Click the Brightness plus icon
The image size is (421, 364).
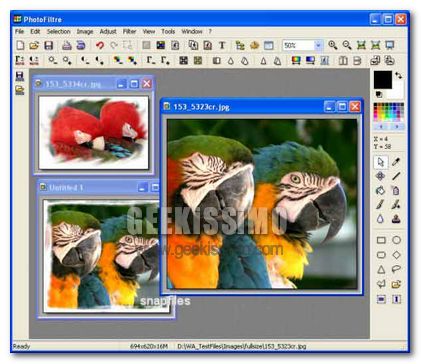click(67, 60)
